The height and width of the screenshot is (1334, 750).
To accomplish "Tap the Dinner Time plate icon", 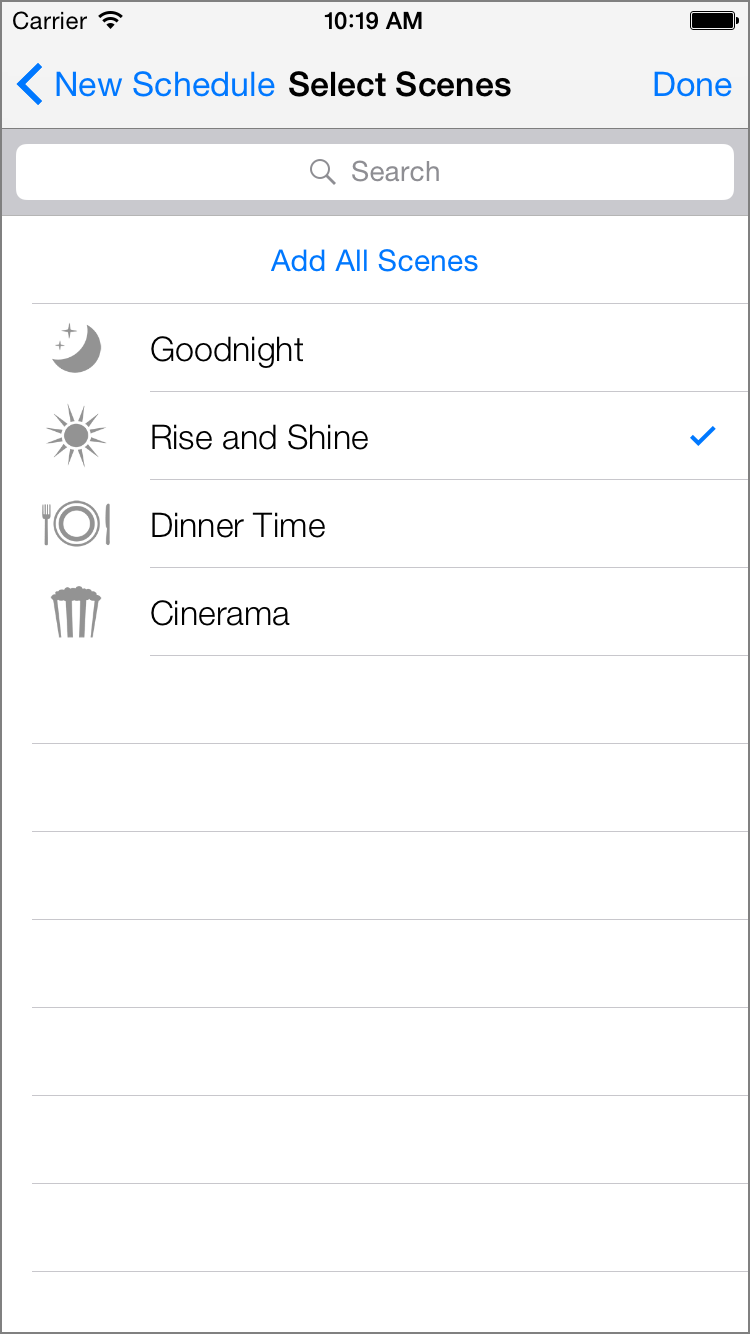I will 76,524.
